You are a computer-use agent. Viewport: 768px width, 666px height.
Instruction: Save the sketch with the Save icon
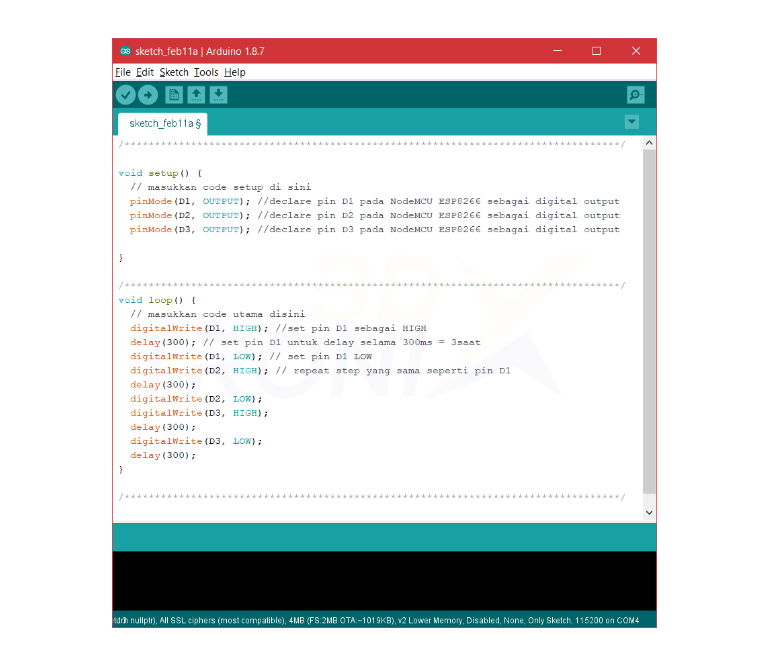tap(218, 95)
